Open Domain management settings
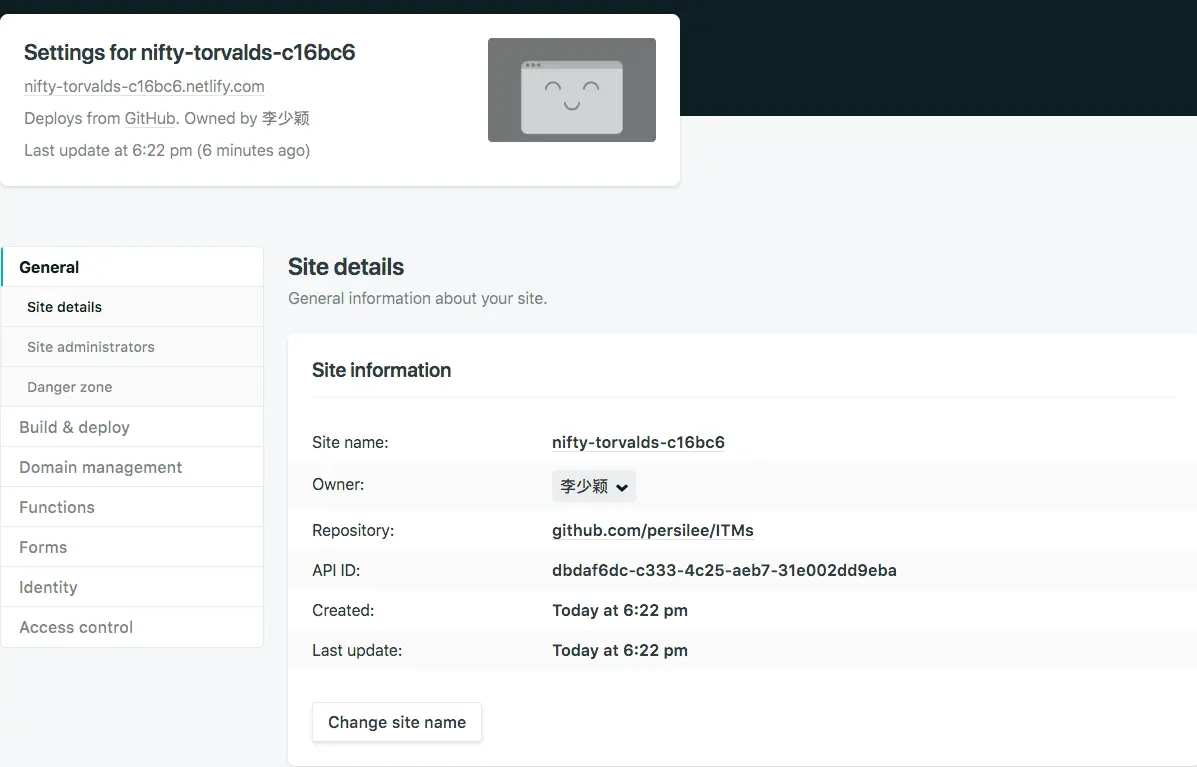 pyautogui.click(x=100, y=467)
